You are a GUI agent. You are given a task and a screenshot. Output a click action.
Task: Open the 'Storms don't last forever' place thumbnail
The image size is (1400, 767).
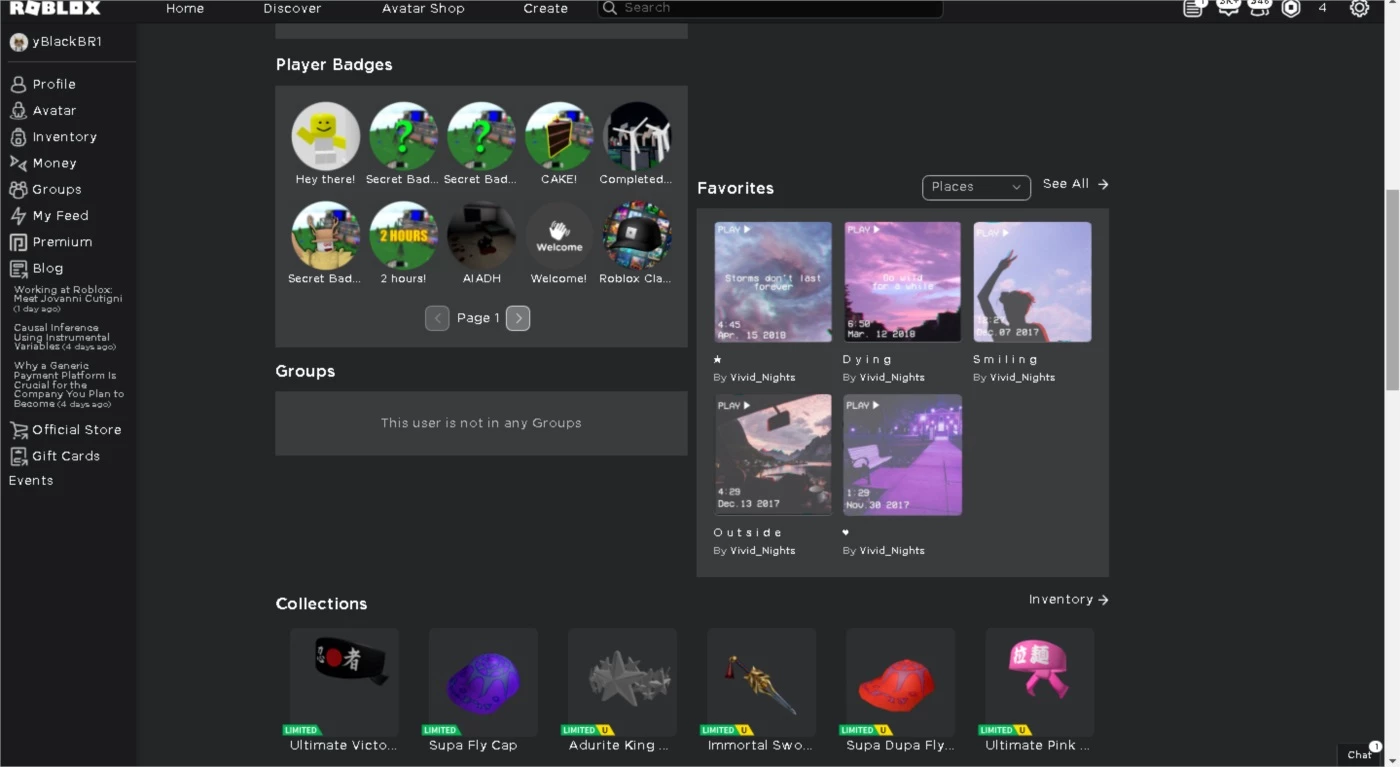[x=773, y=282]
